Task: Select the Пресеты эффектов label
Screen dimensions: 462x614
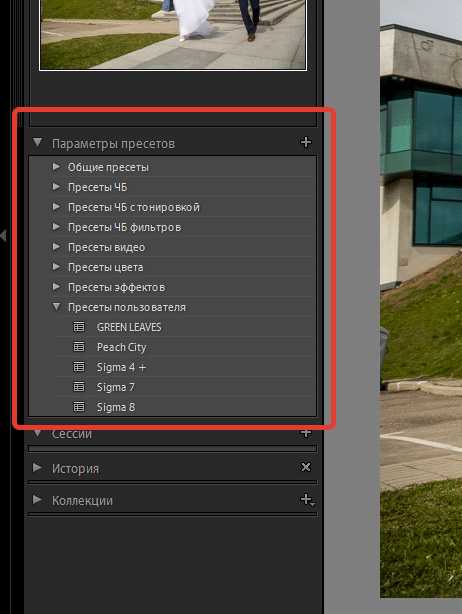Action: tap(117, 287)
